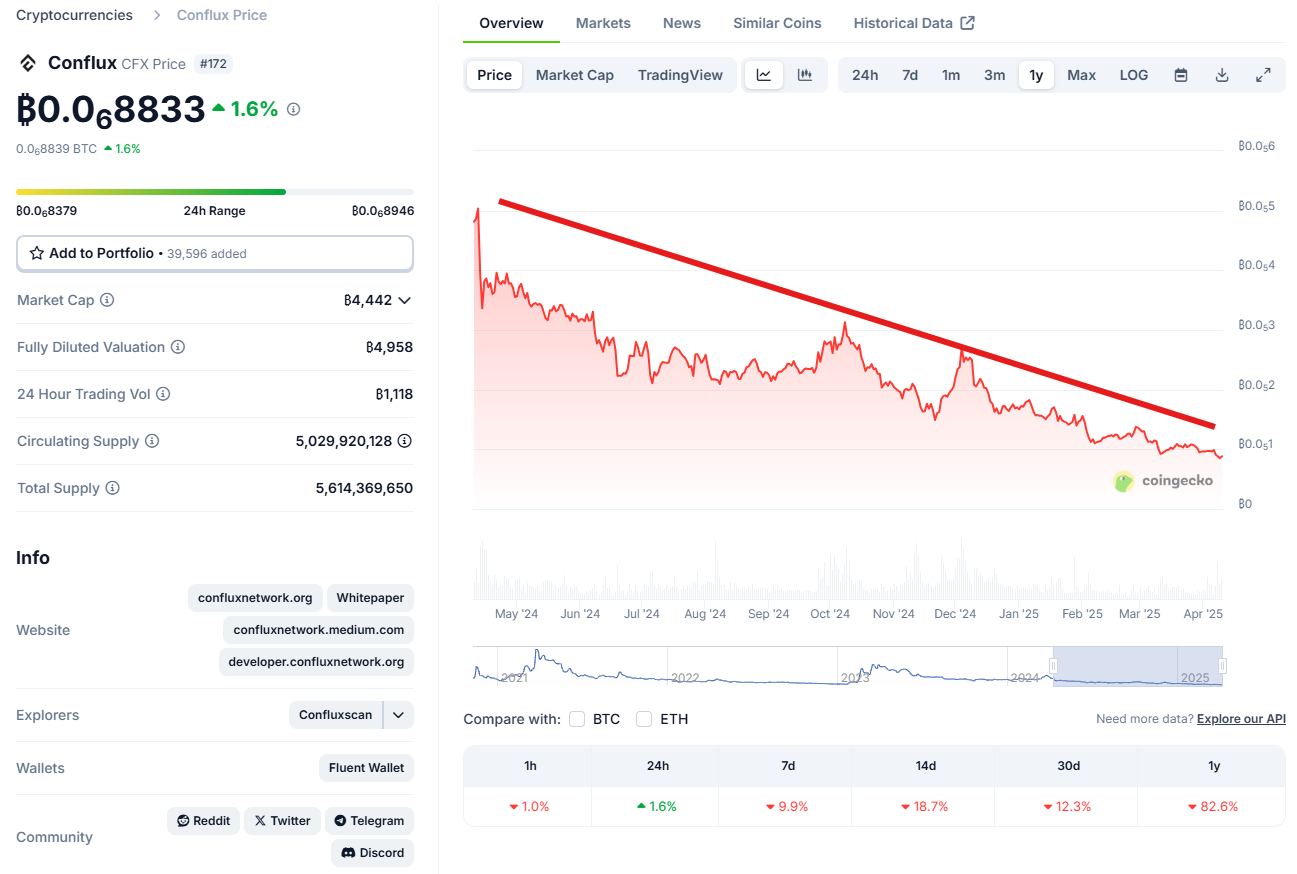Screen dimensions: 1297x874
Task: Click Circulating Supply label info icon
Action: (x=152, y=441)
